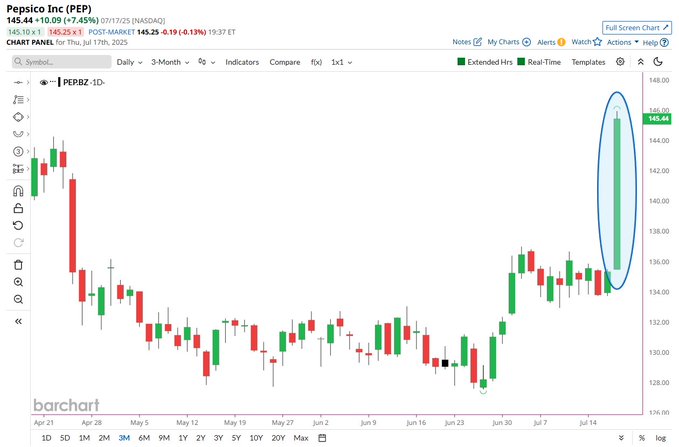679x447 pixels.
Task: Toggle lock drawings padlock
Action: [18, 208]
